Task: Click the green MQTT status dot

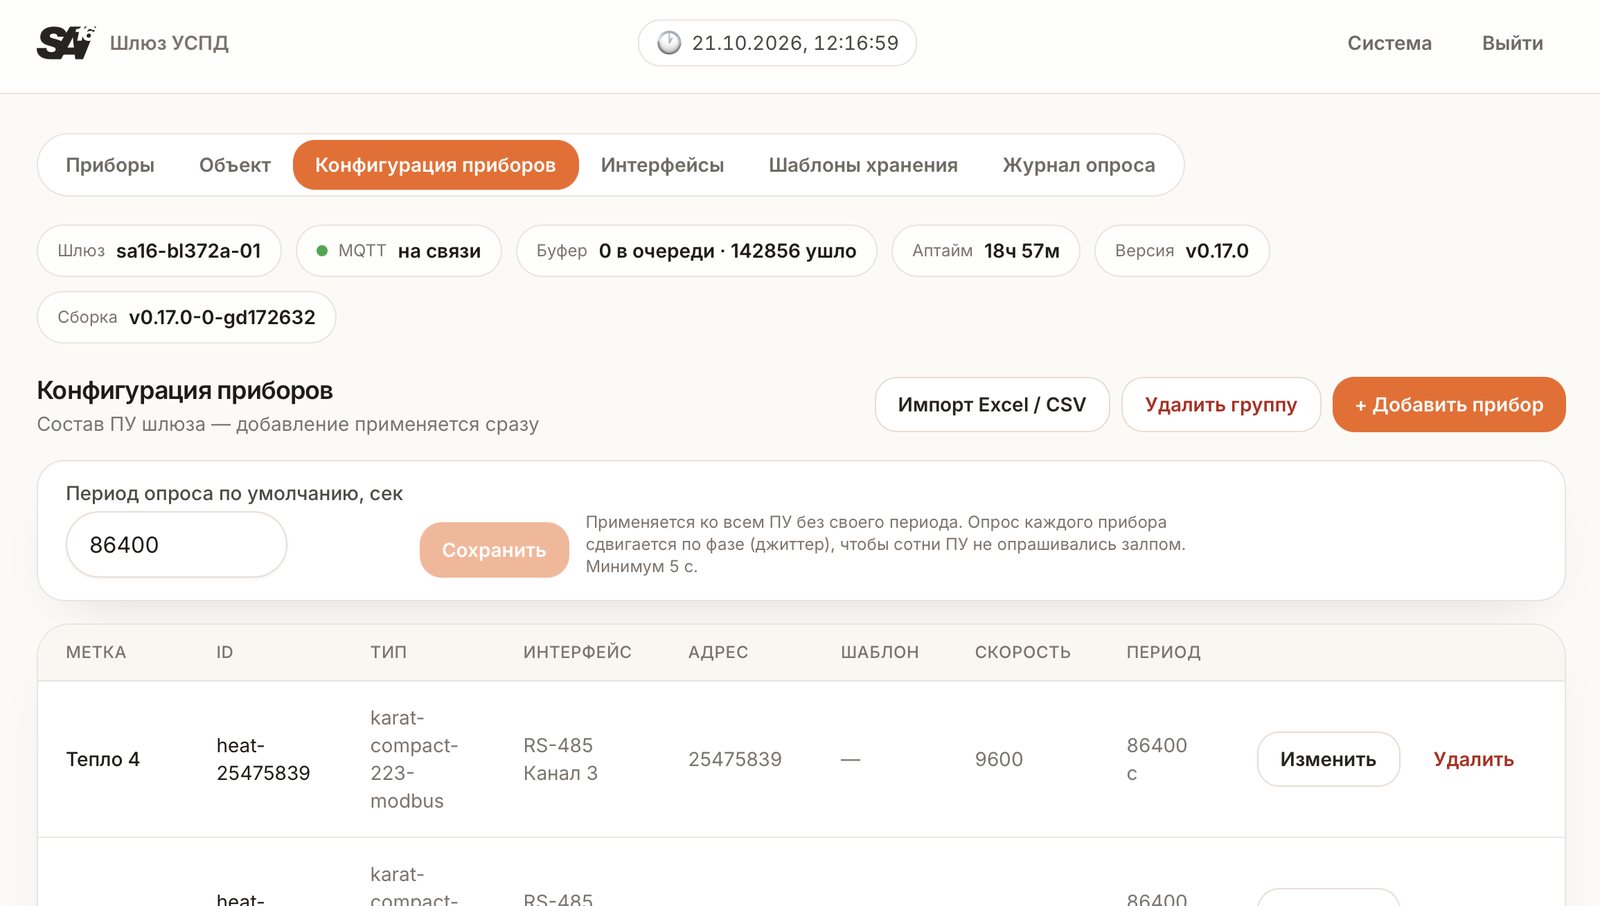Action: pyautogui.click(x=322, y=251)
